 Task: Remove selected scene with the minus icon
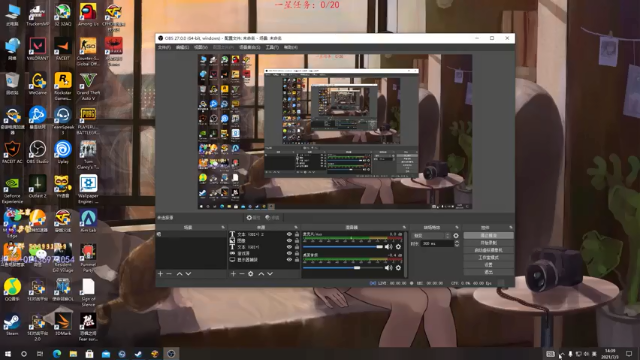pos(169,274)
